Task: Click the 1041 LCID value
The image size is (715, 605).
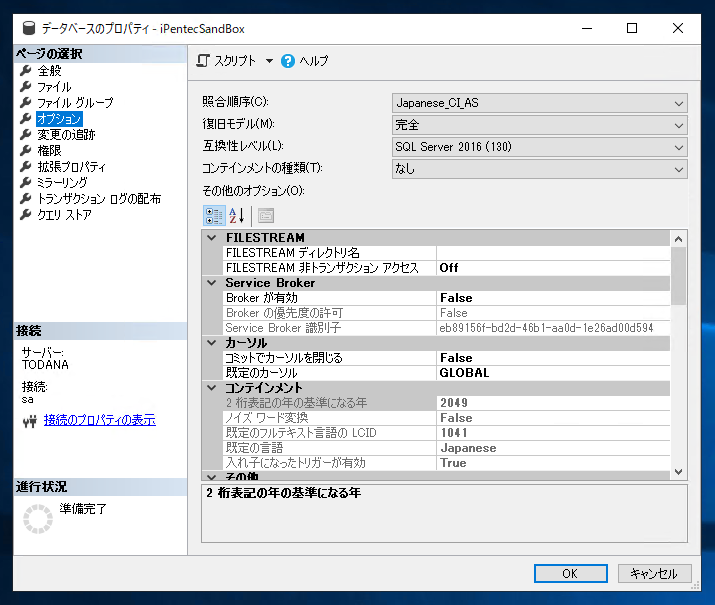Action: click(454, 433)
